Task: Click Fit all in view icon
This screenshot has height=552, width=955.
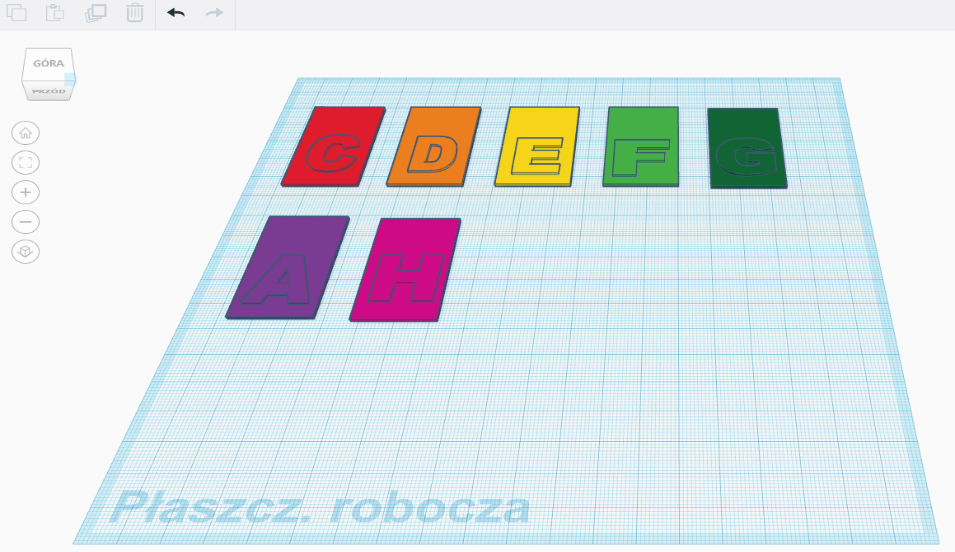Action: click(x=26, y=163)
